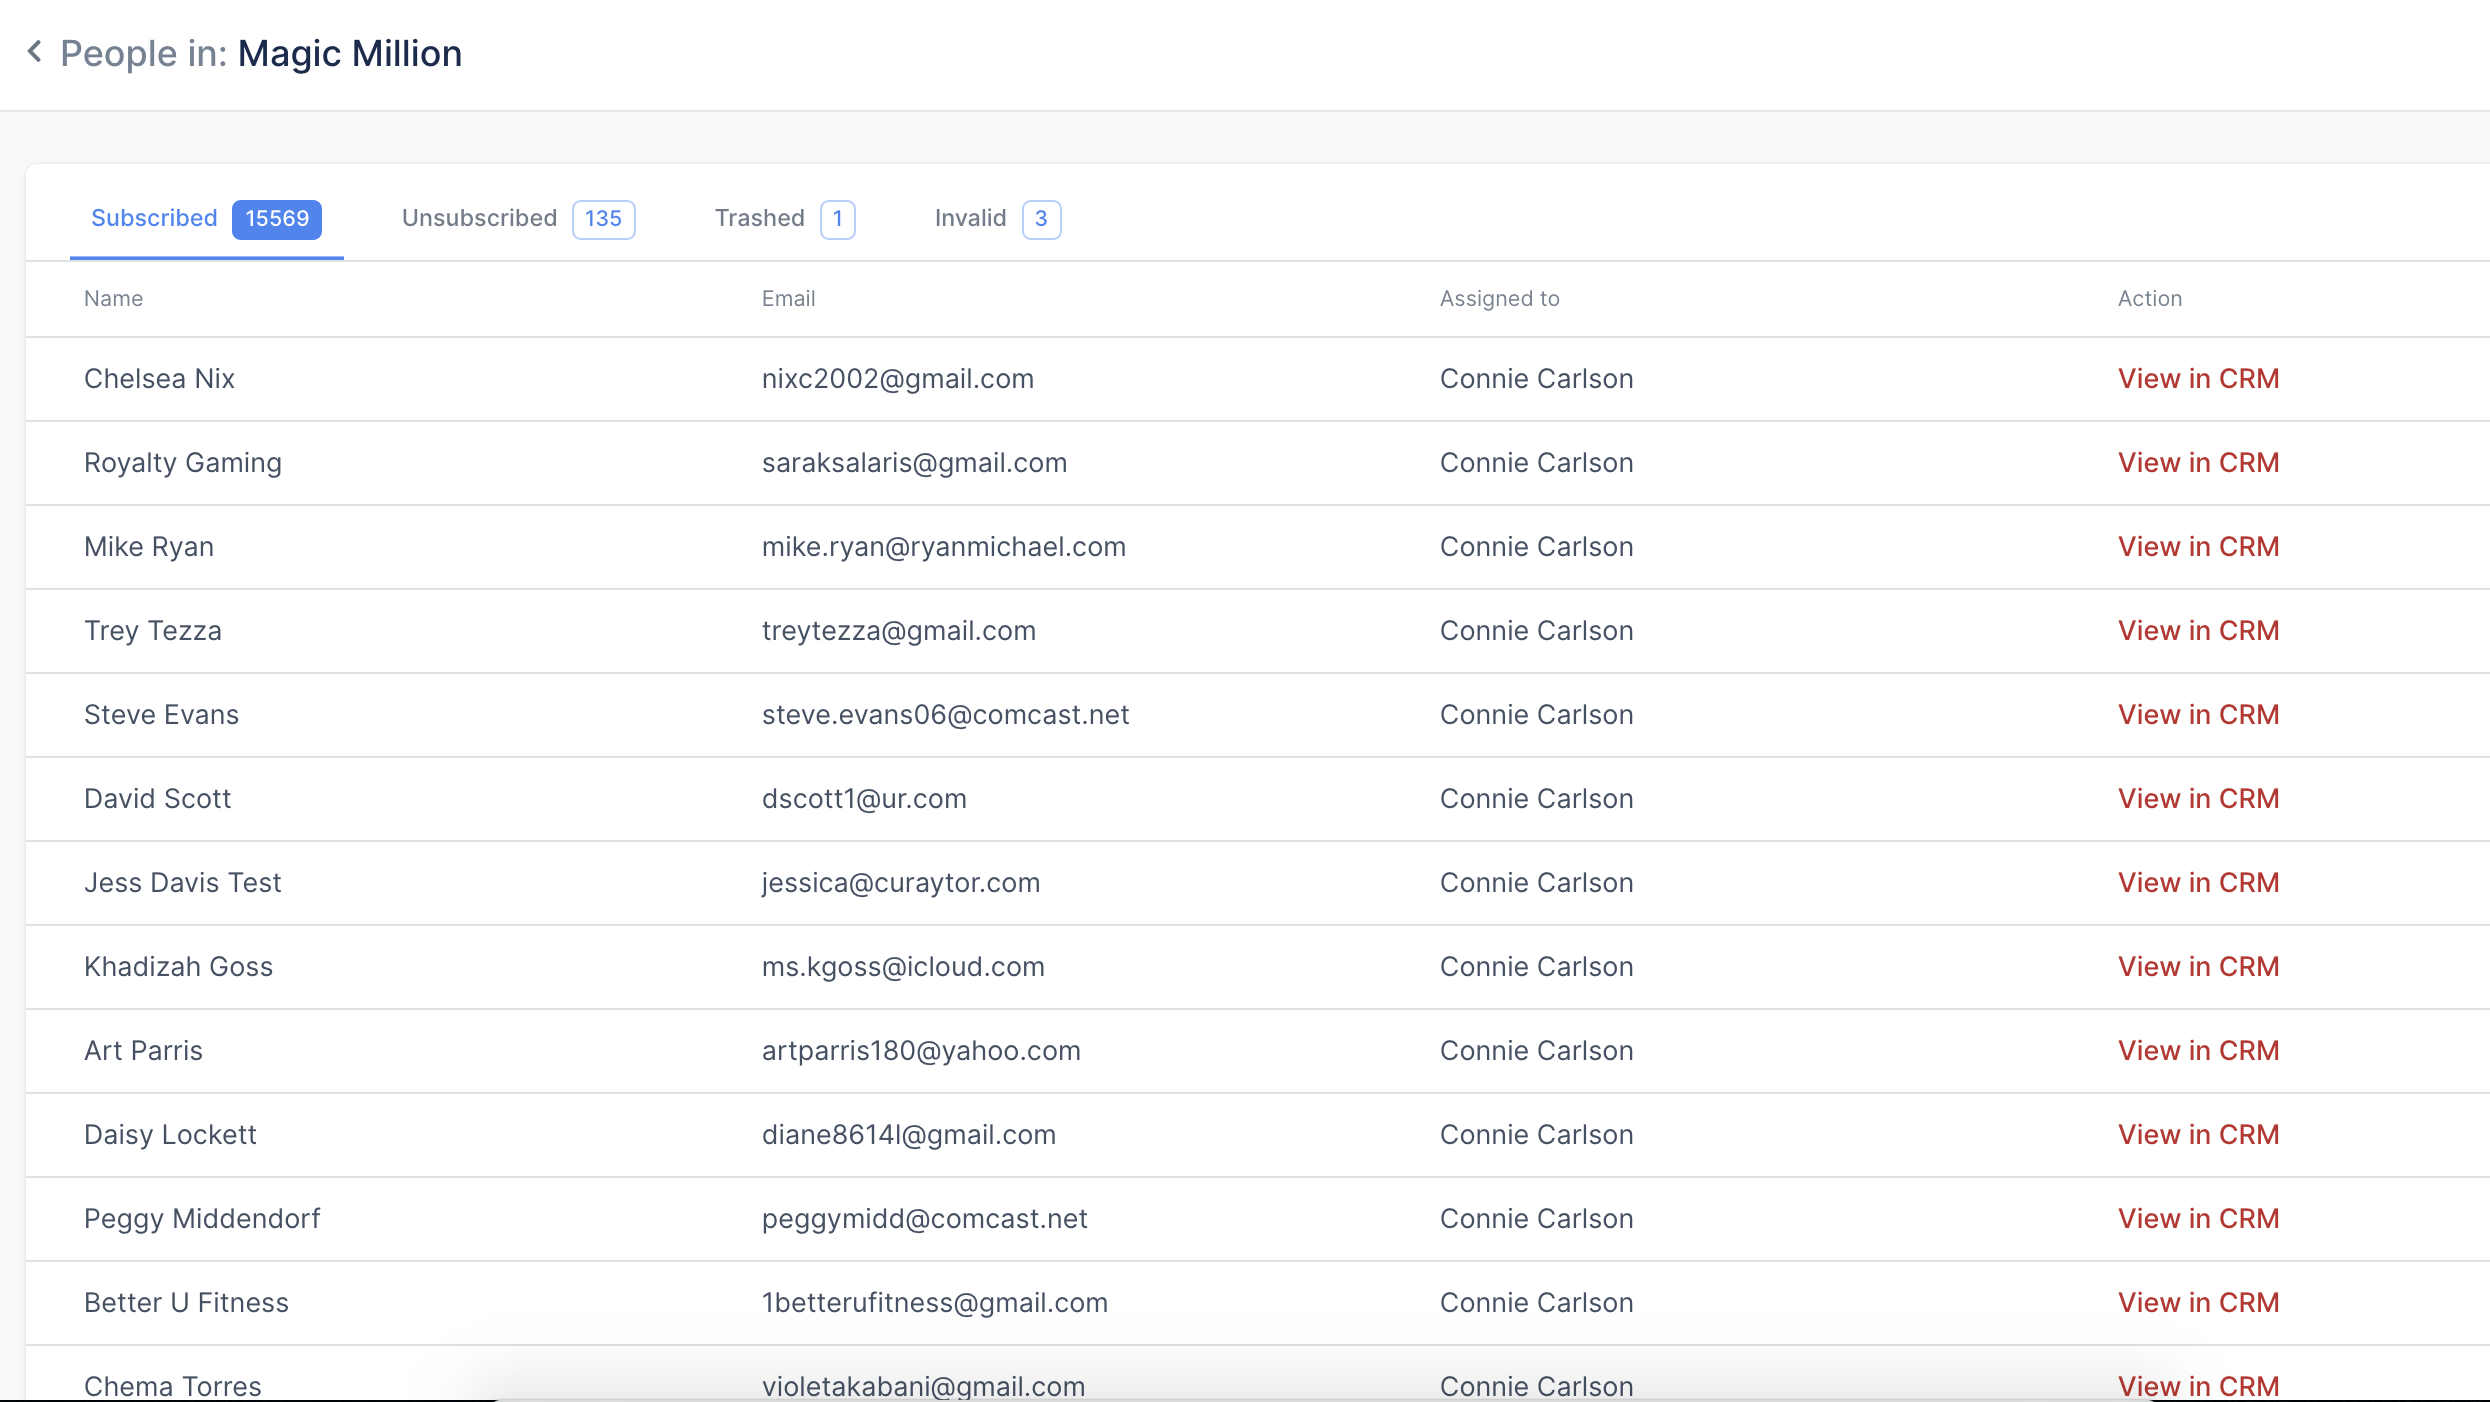The image size is (2490, 1402).
Task: Click the Unsubscribed count badge 135
Action: tap(604, 217)
